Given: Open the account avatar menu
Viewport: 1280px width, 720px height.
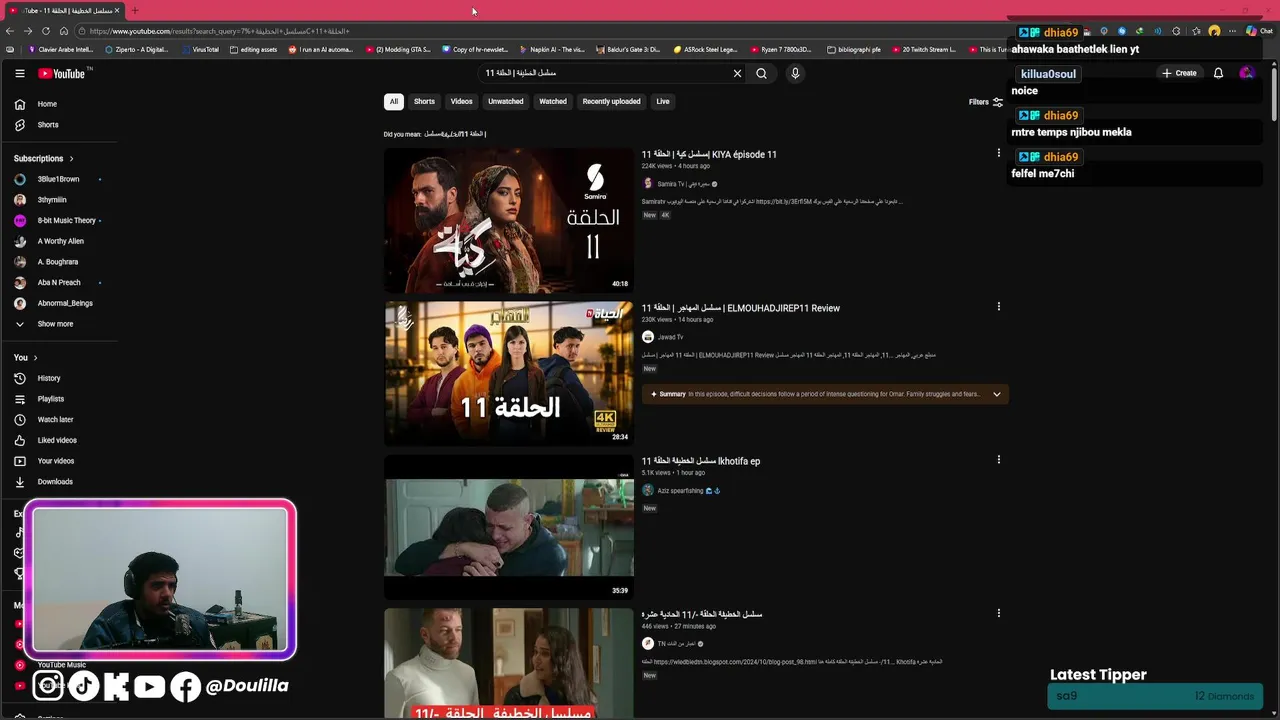Looking at the screenshot, I should click(x=1246, y=73).
